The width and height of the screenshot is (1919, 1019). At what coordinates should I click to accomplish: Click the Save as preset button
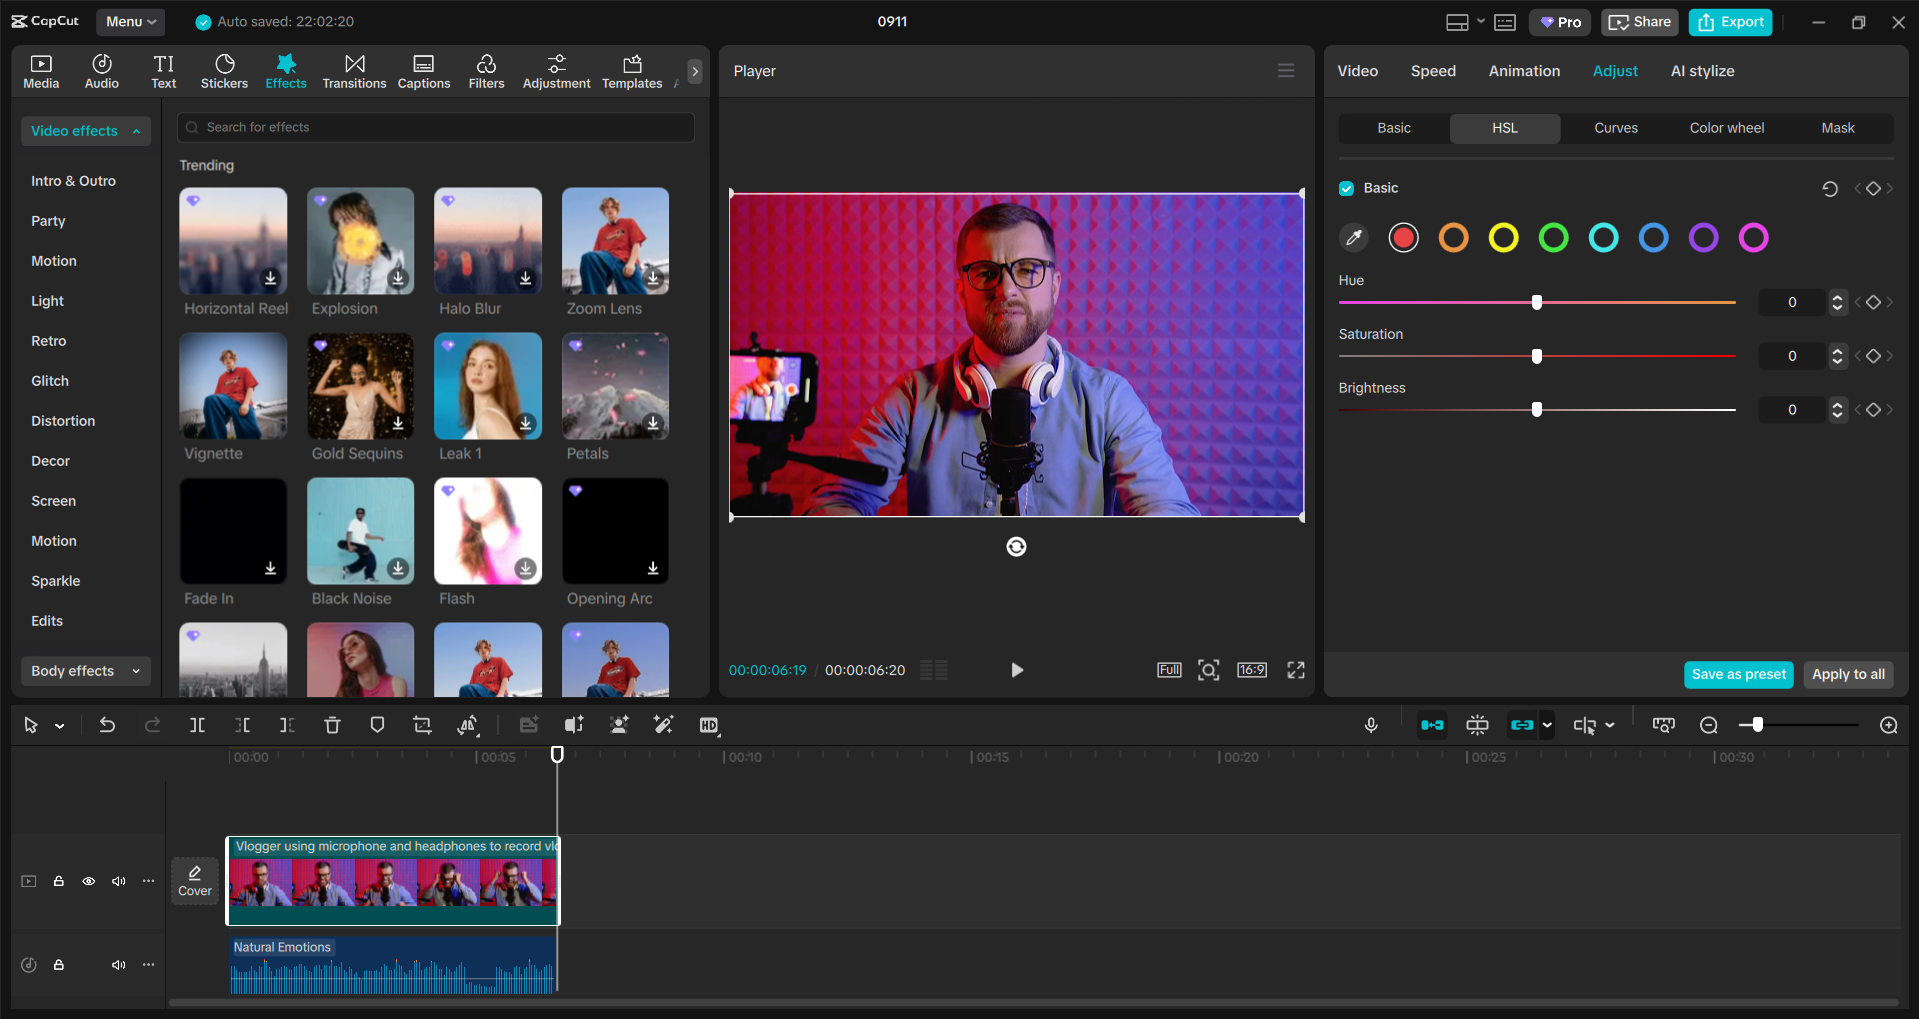[x=1738, y=674]
